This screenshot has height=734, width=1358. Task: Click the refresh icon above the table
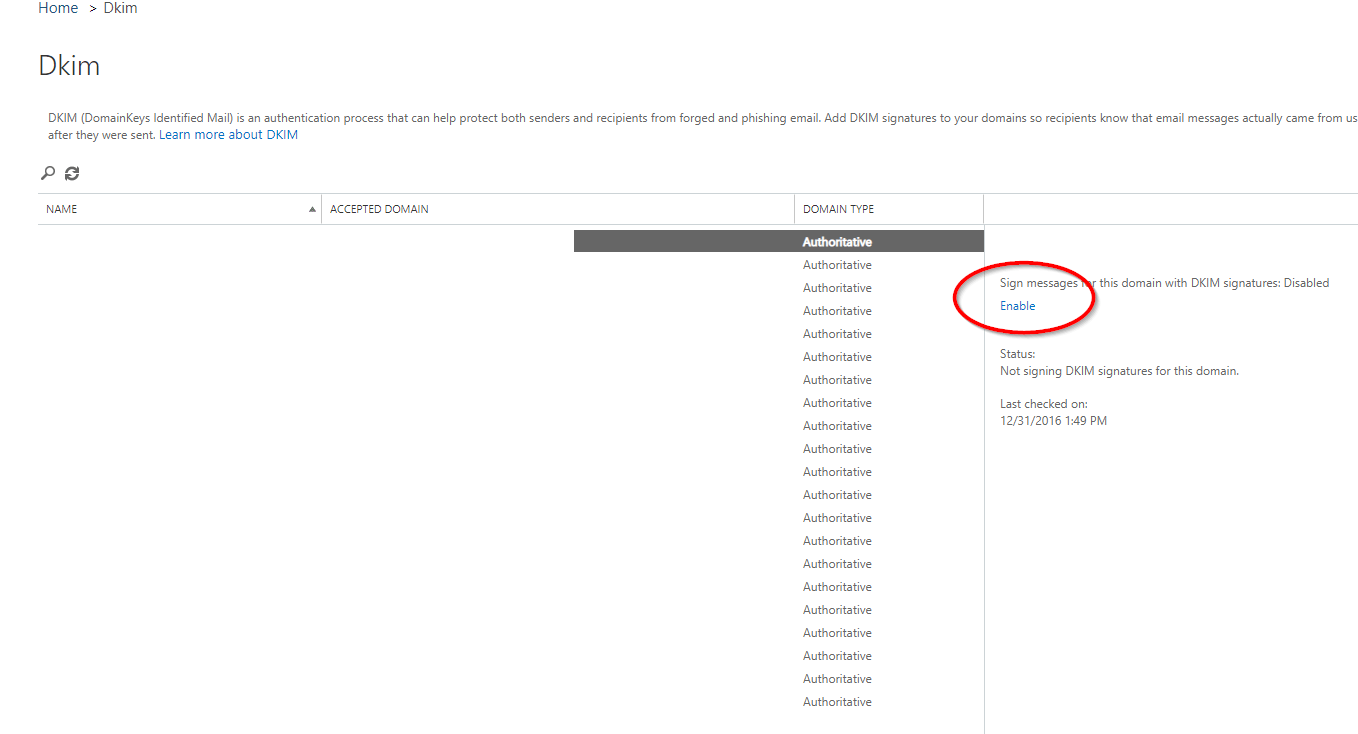pyautogui.click(x=72, y=173)
